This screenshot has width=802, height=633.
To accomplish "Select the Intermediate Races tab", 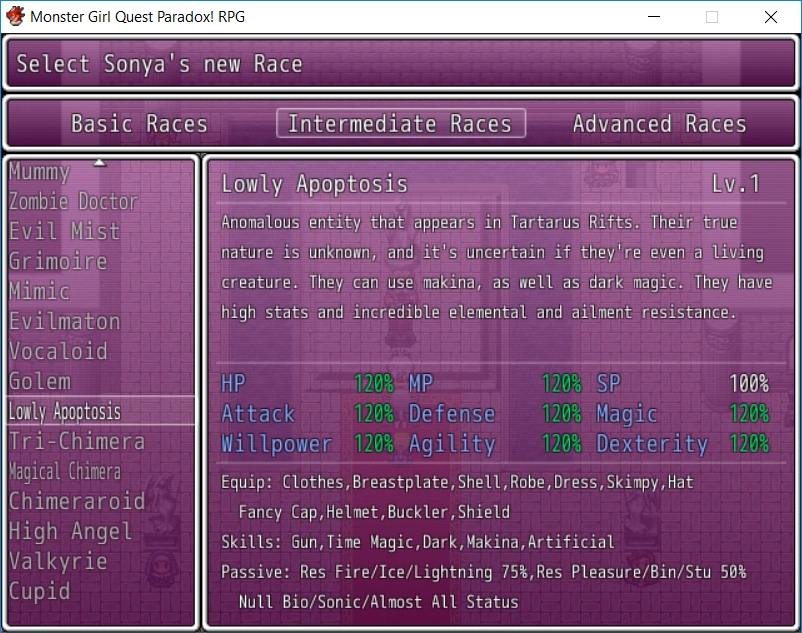I will (x=400, y=123).
